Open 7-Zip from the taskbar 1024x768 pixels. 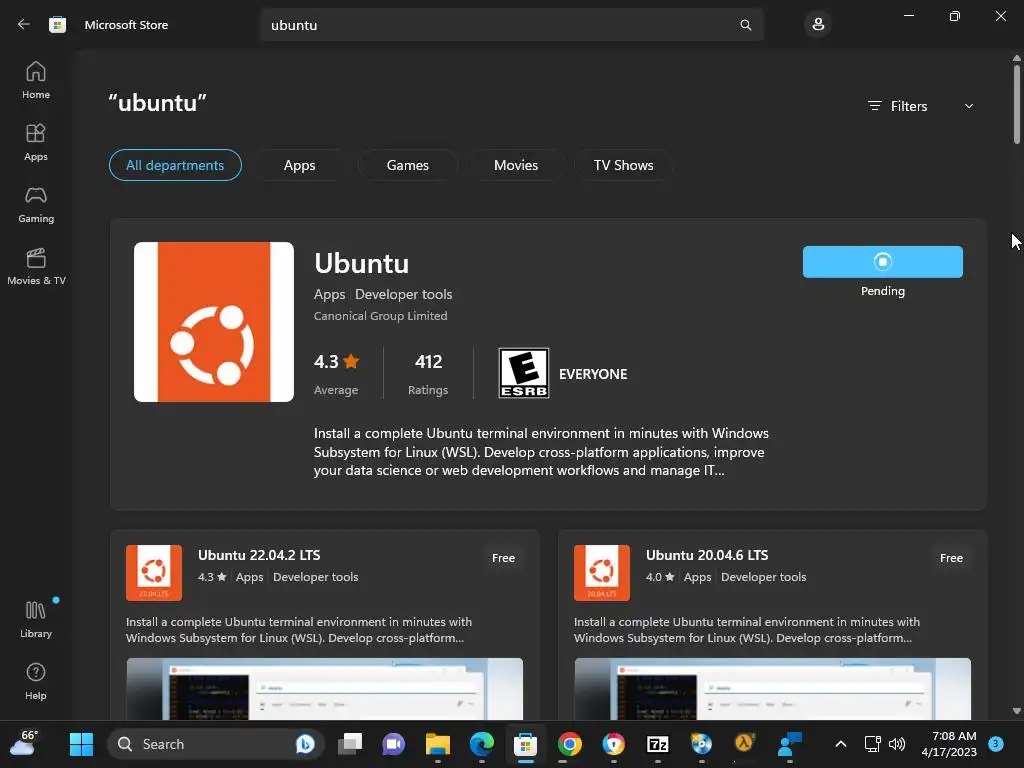(x=658, y=744)
